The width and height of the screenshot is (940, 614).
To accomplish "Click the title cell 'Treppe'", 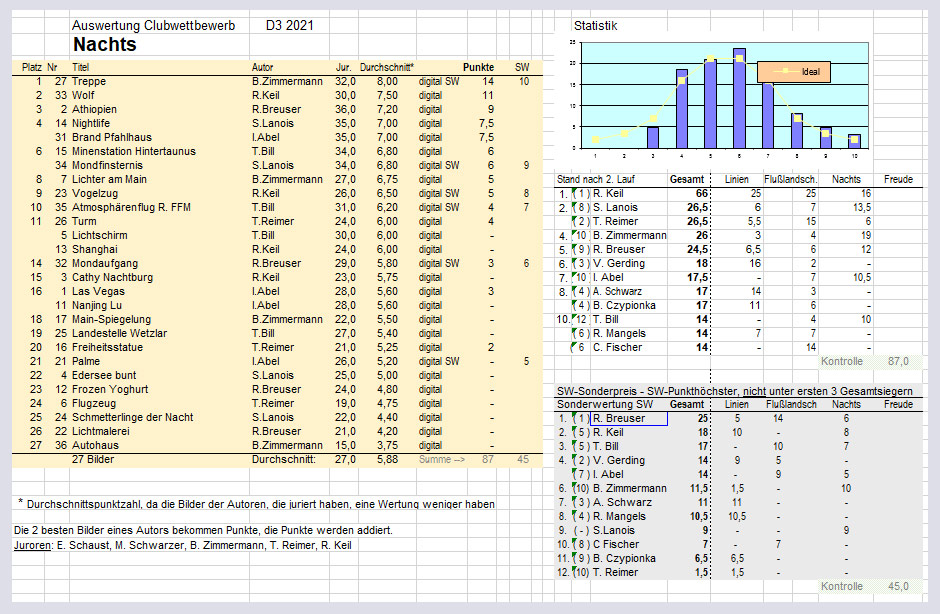I will (x=89, y=82).
